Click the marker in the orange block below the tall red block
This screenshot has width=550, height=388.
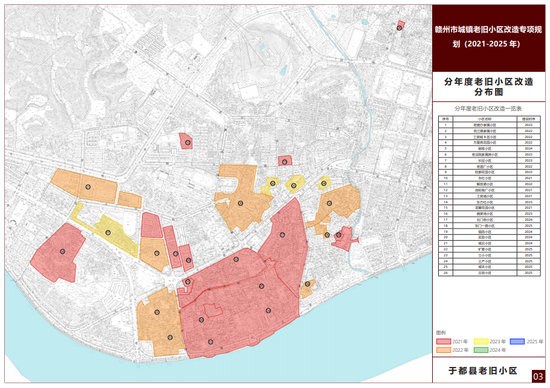tap(157, 253)
